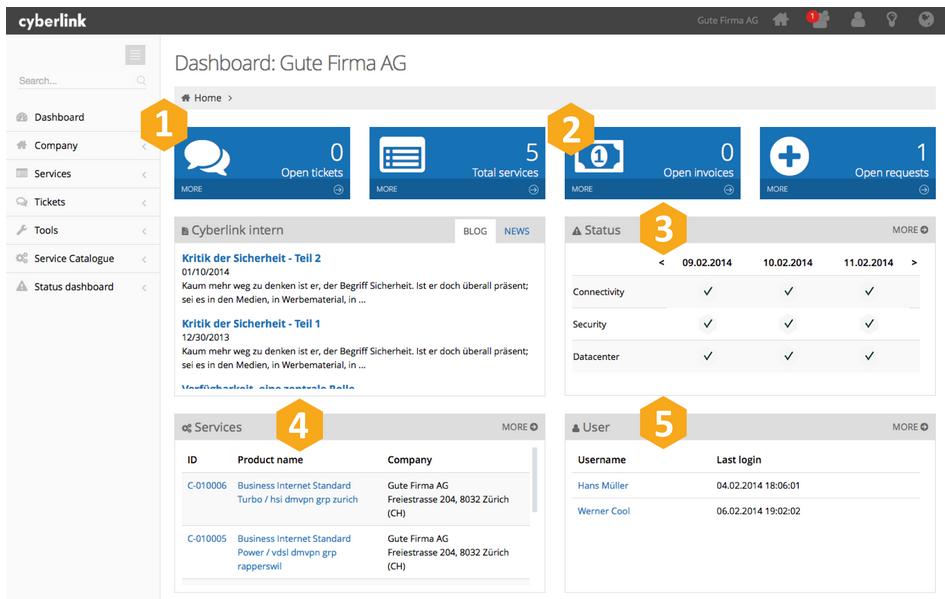Click MORE arrow on Open requests tile
Viewport: 945px width, 599px height.
(924, 189)
